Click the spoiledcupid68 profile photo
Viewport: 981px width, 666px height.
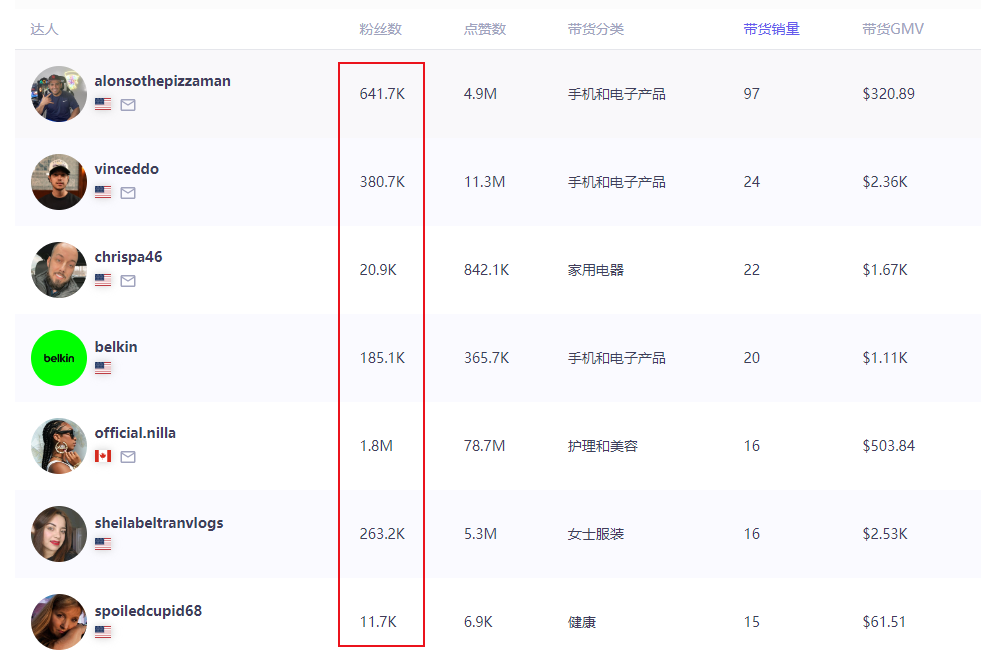[x=59, y=622]
